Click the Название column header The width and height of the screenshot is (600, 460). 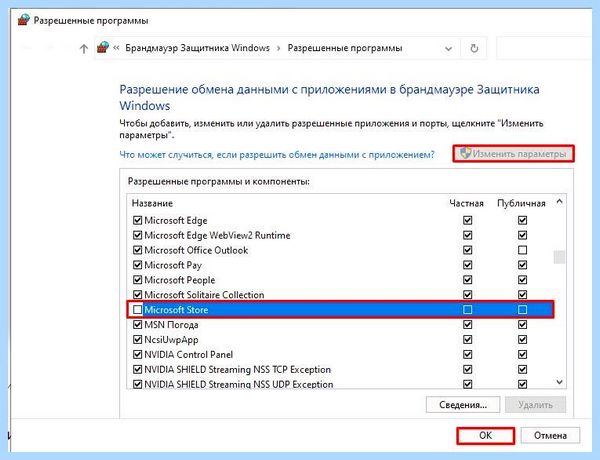click(152, 203)
